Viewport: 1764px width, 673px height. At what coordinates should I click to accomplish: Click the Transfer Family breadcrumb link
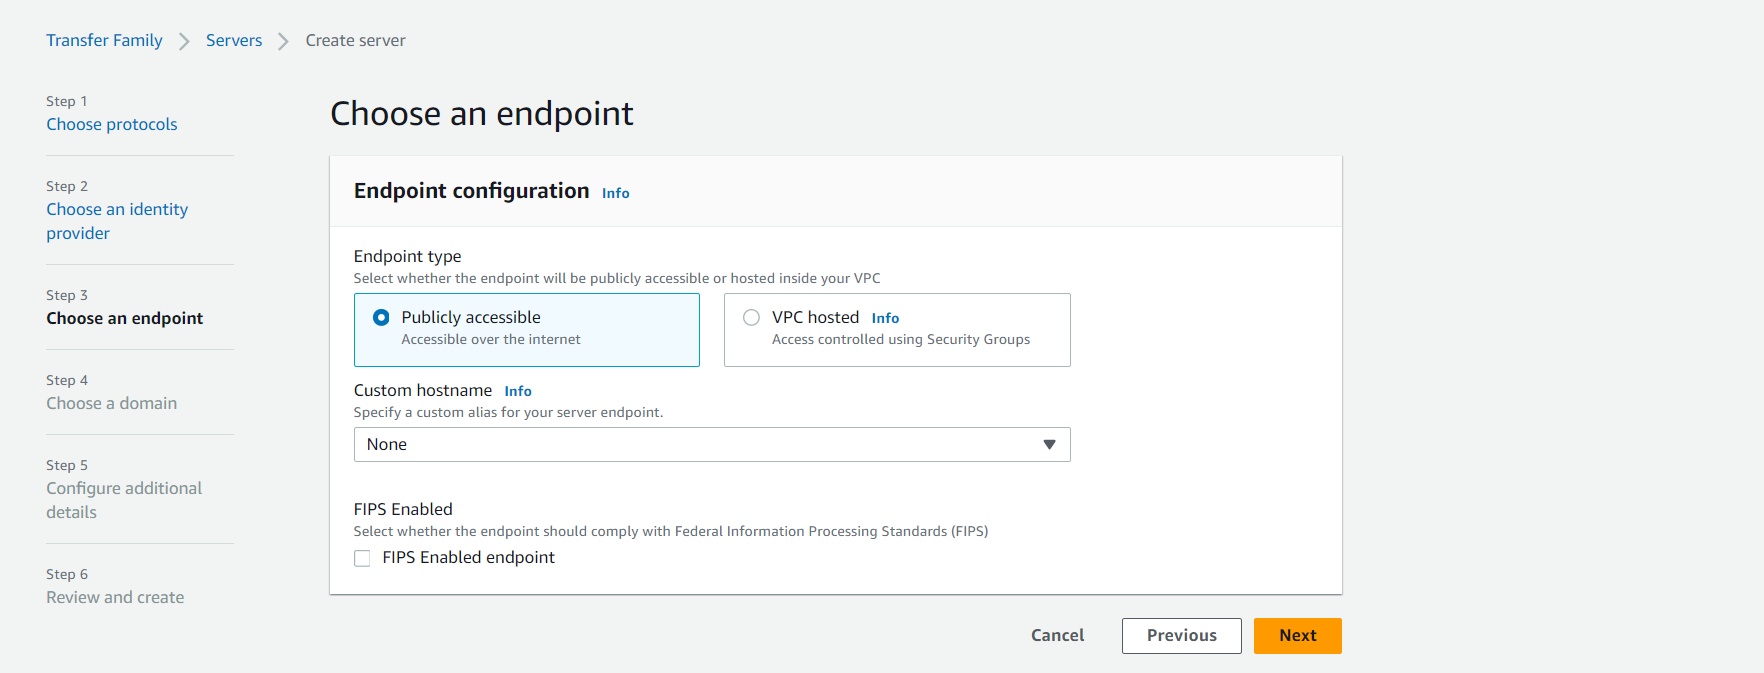click(x=104, y=40)
